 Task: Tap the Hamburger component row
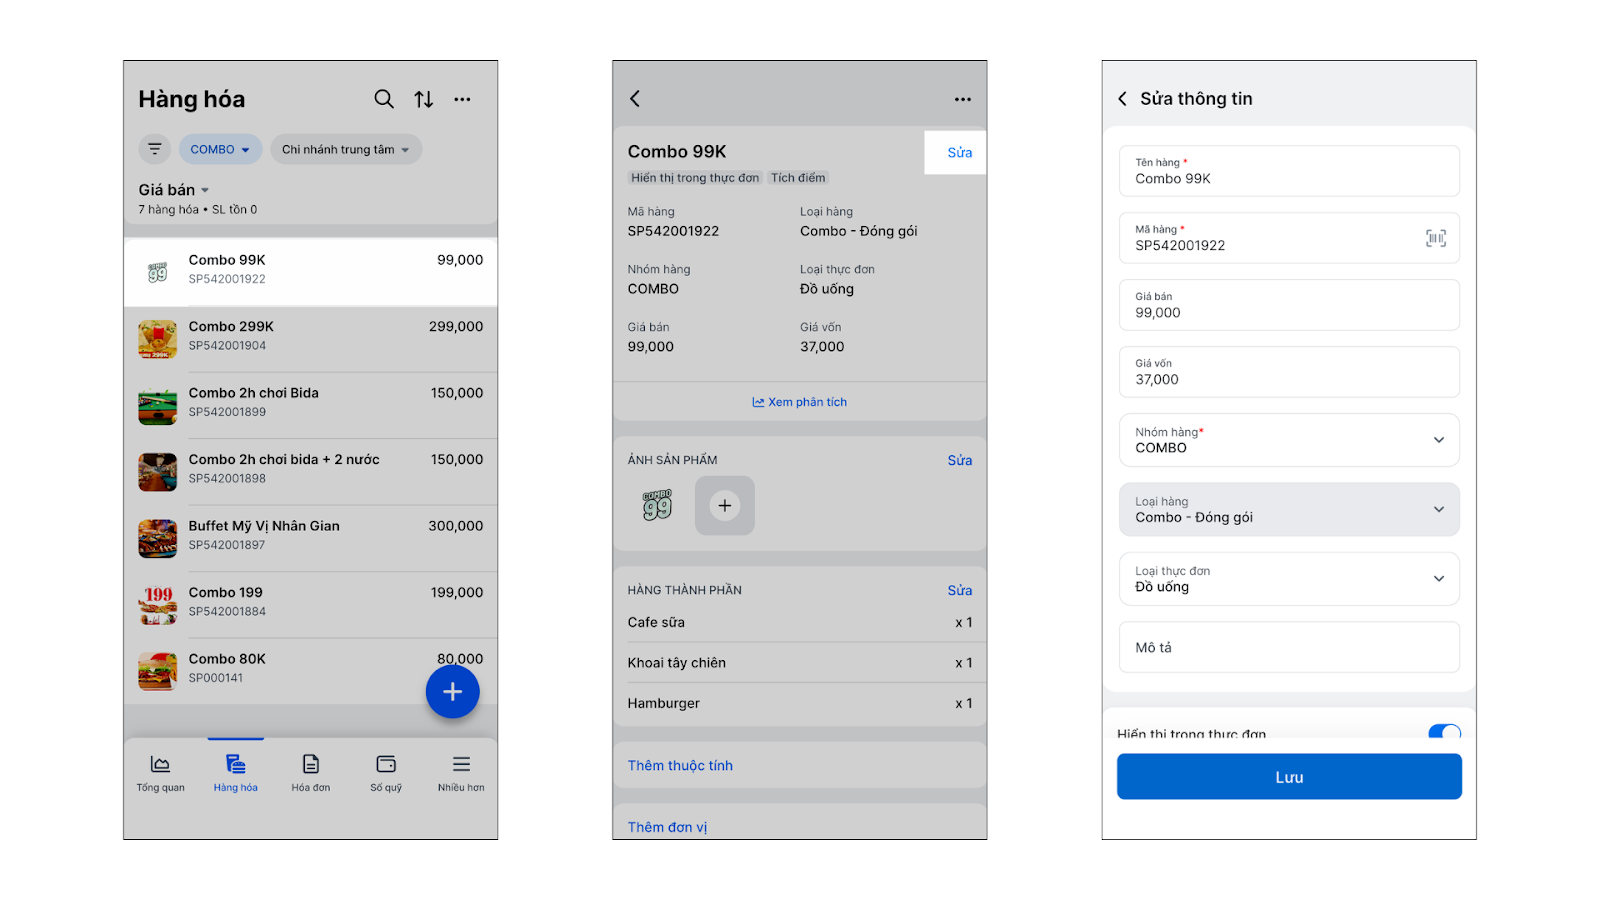point(800,704)
